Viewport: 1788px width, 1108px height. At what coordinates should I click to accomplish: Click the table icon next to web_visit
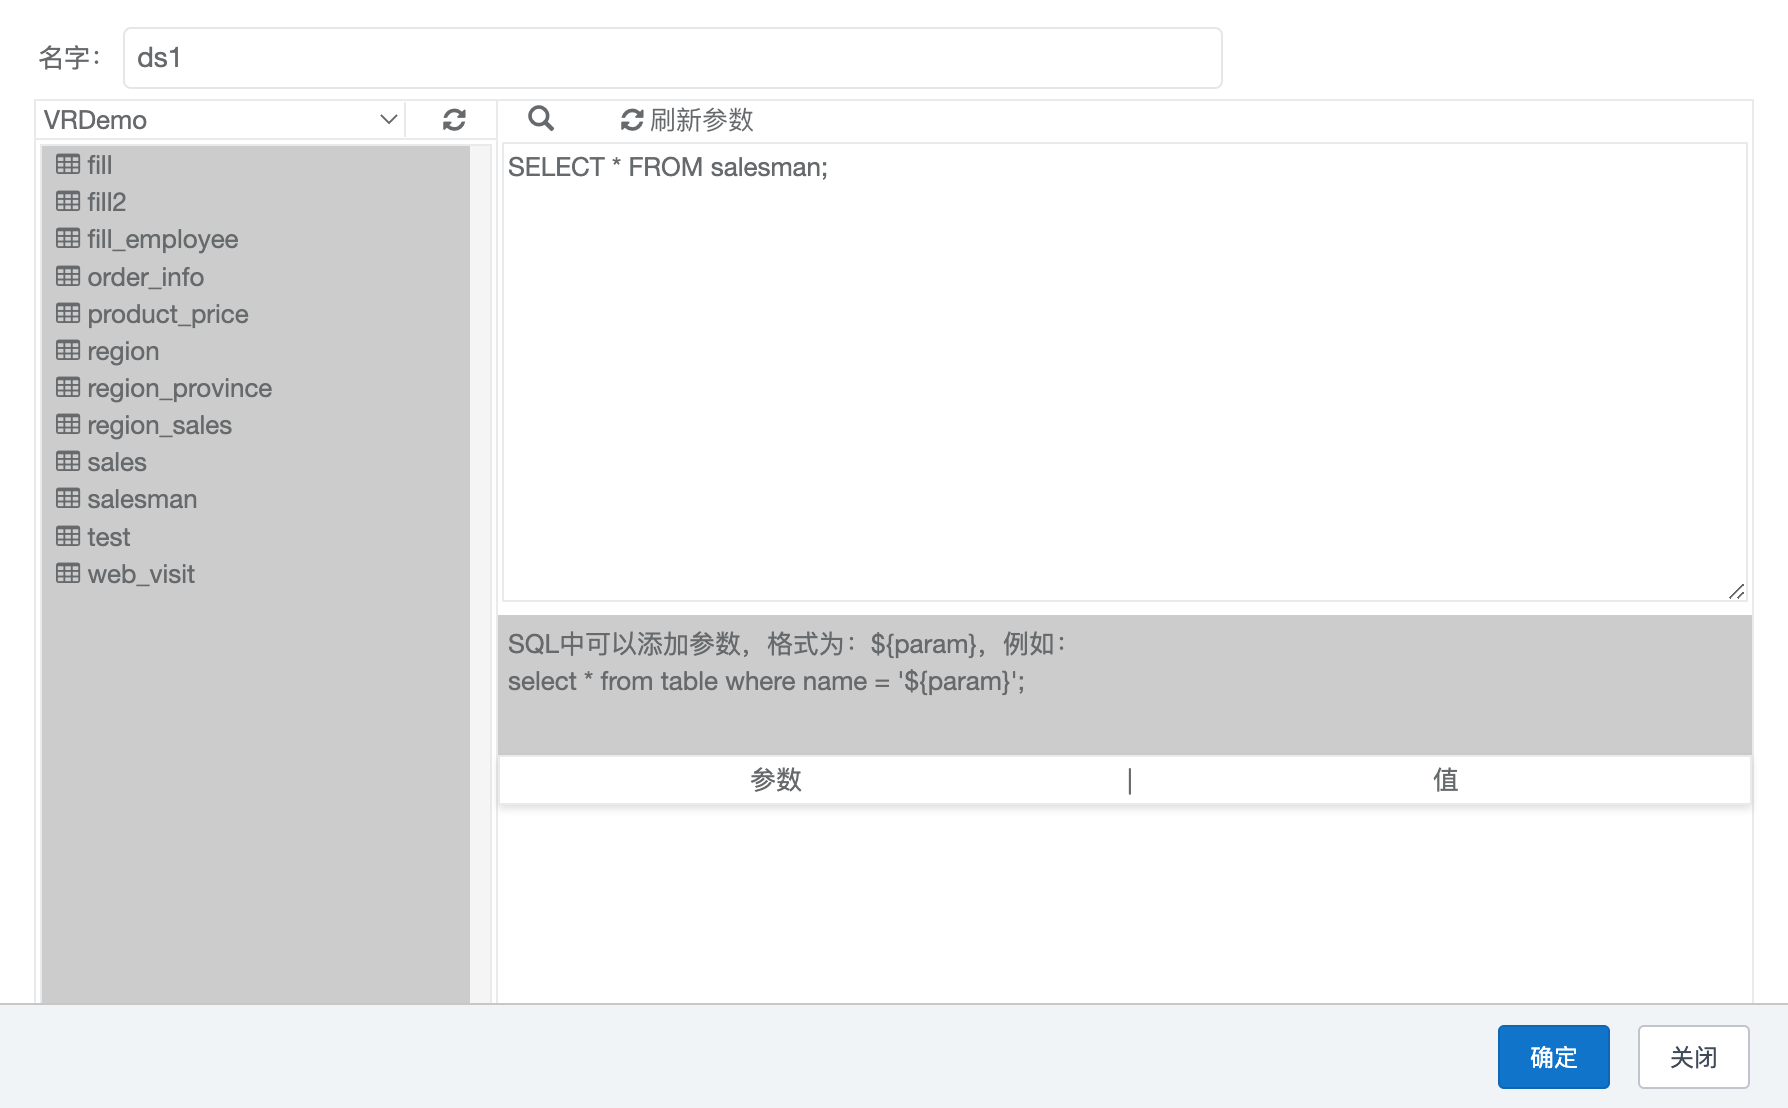point(68,573)
